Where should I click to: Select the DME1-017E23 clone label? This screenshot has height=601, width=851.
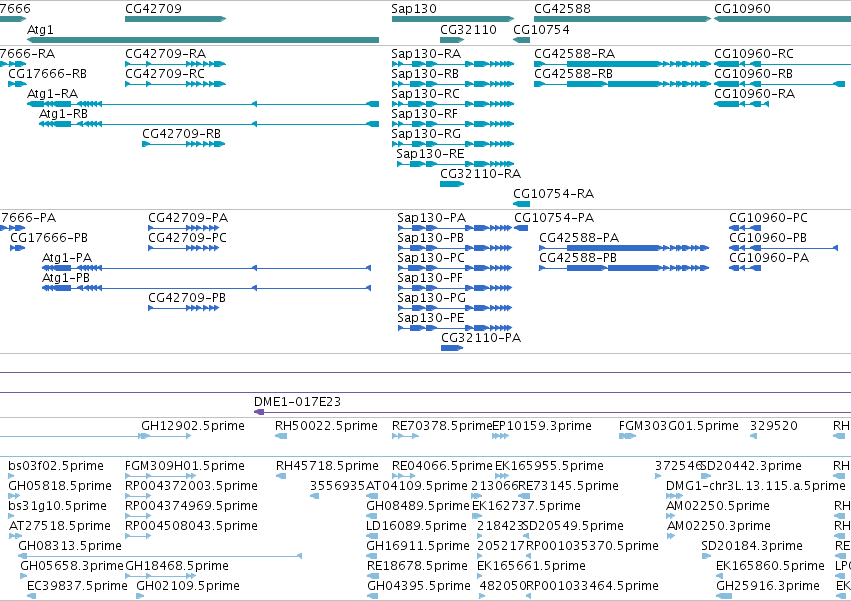(x=297, y=402)
